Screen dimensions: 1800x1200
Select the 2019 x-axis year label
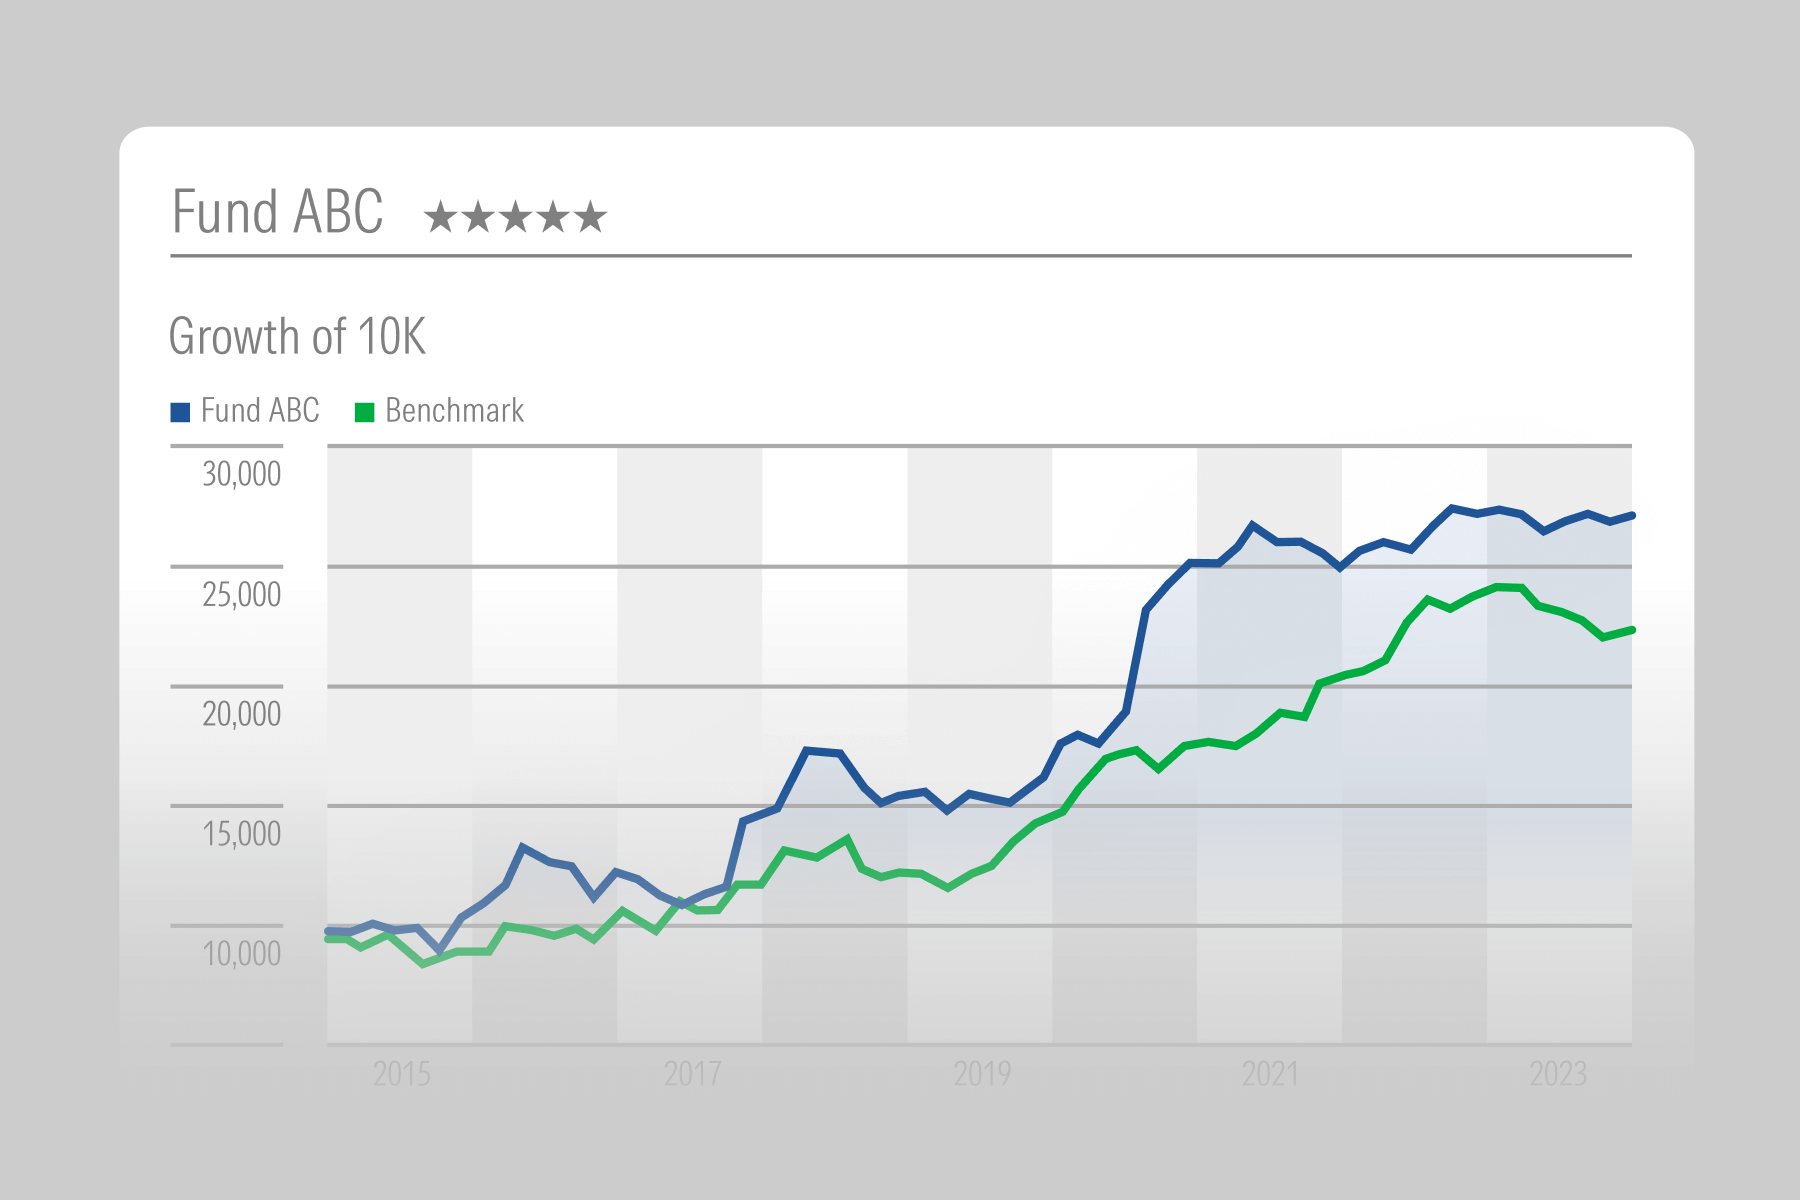click(982, 1074)
